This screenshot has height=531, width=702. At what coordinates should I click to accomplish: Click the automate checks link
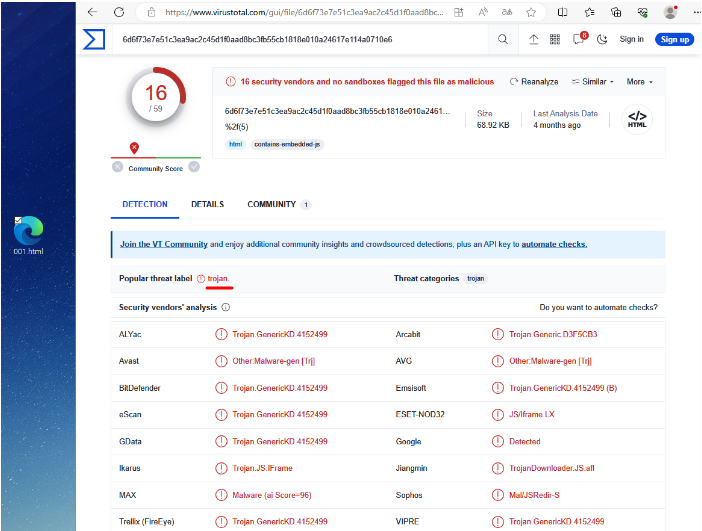click(554, 244)
